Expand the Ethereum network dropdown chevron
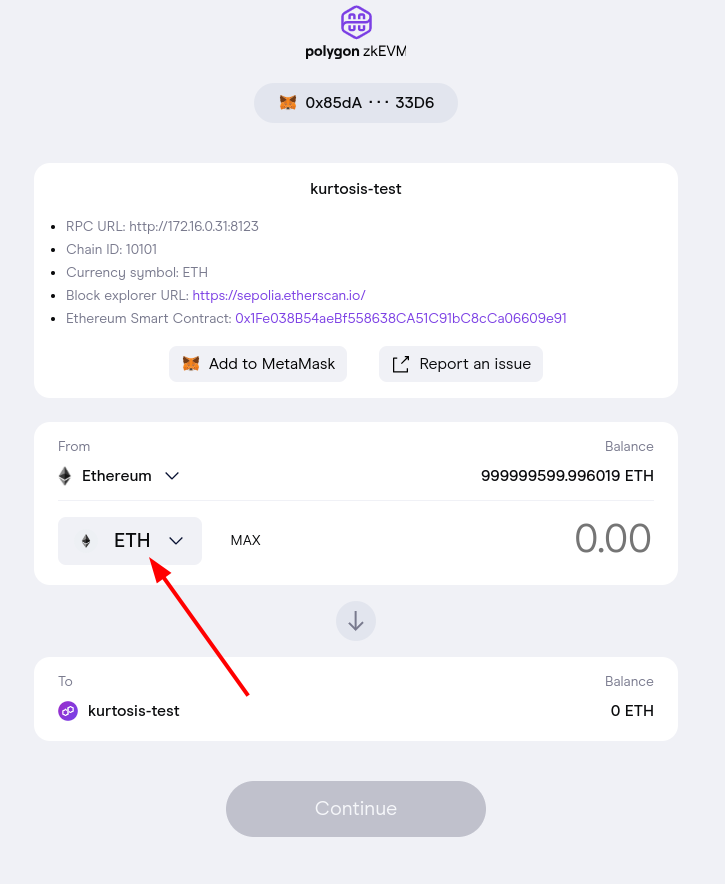This screenshot has width=725, height=884. [x=172, y=476]
